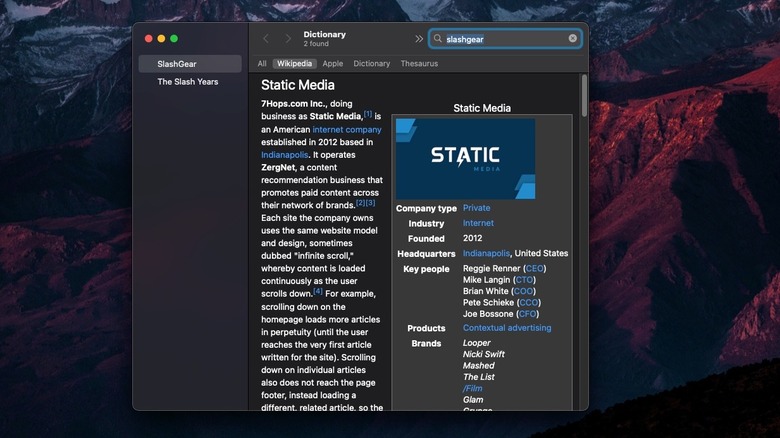Follow the CCO link beside Pete Schieke
Image resolution: width=780 pixels, height=438 pixels.
[529, 303]
